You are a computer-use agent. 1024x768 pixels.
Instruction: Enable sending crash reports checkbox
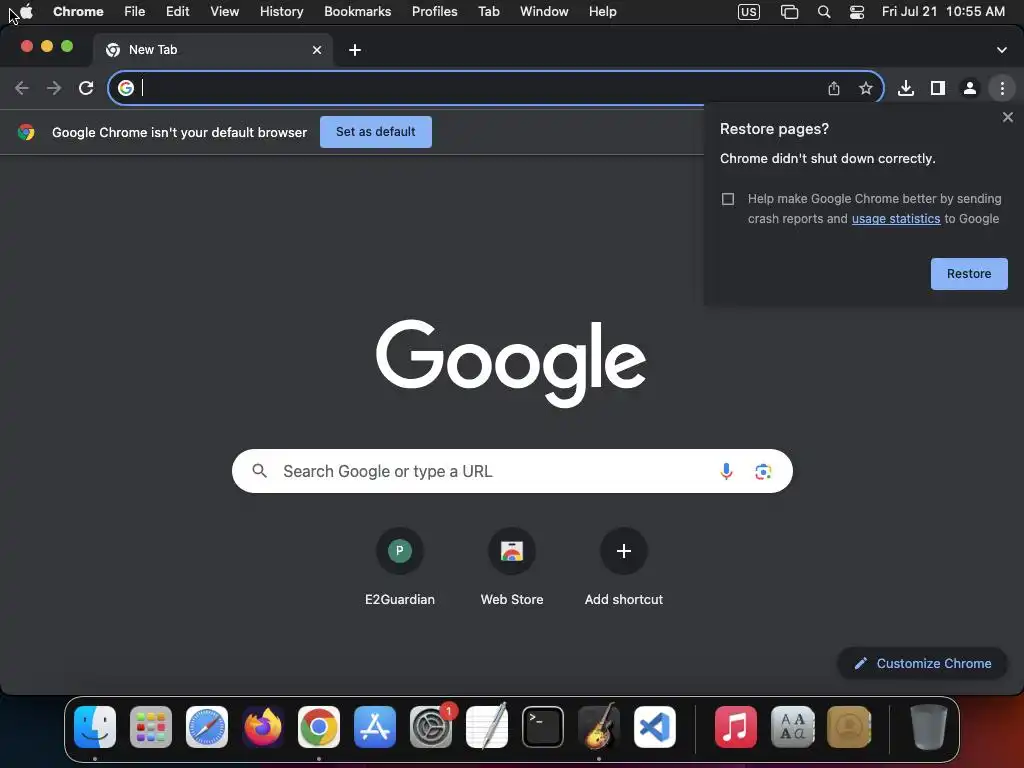pos(728,199)
